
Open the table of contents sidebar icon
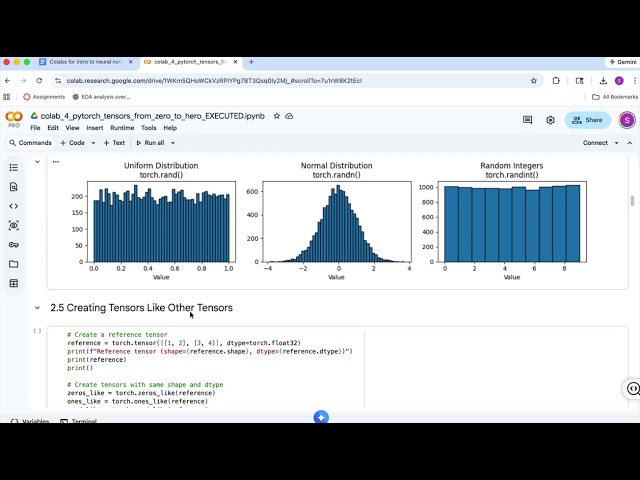(x=13, y=167)
